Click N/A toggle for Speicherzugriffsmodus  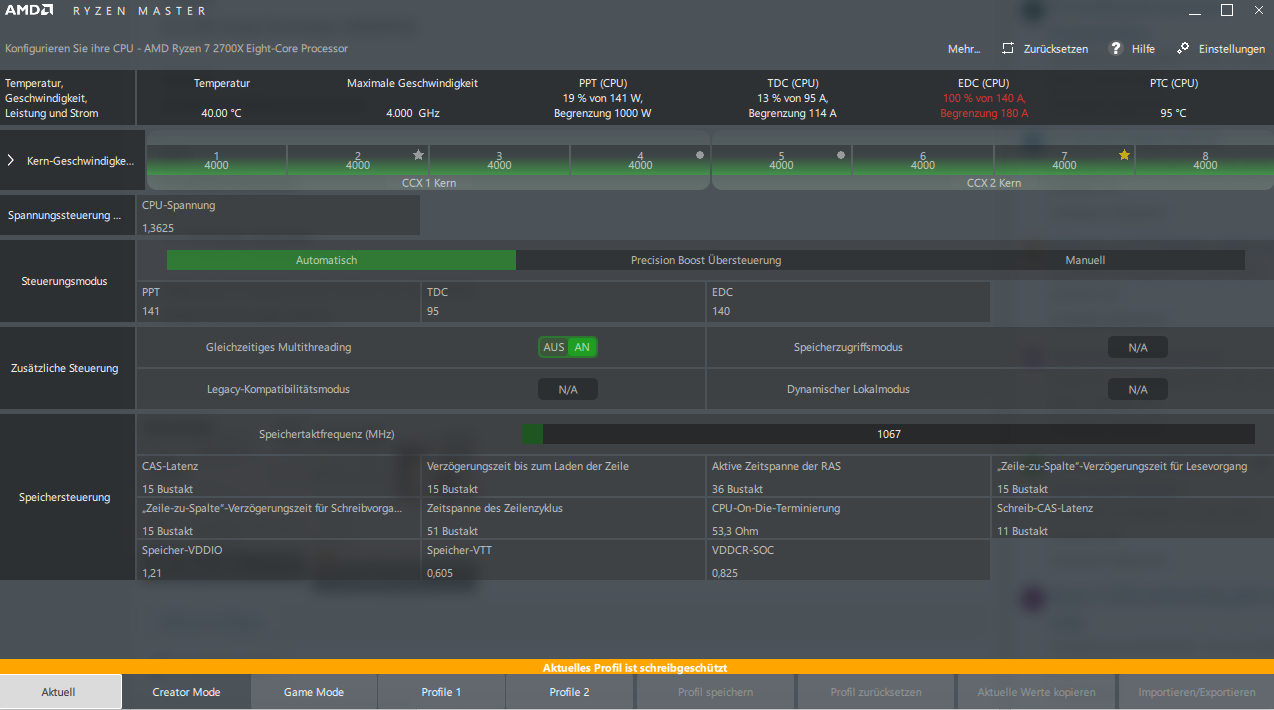coord(1137,347)
